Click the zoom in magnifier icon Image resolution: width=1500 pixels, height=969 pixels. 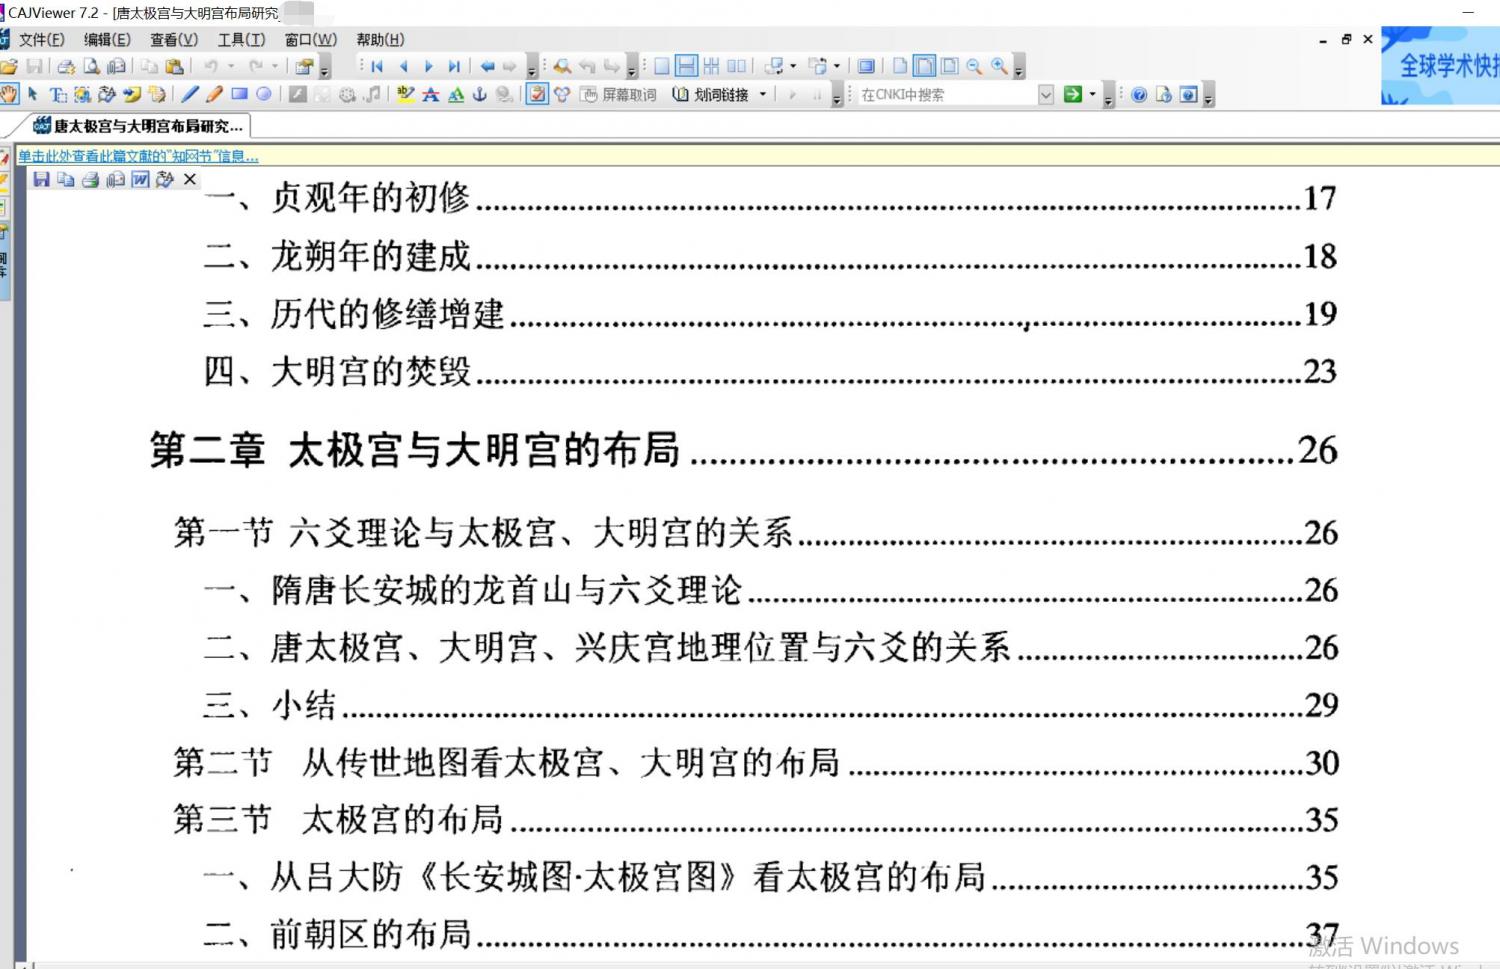(998, 66)
